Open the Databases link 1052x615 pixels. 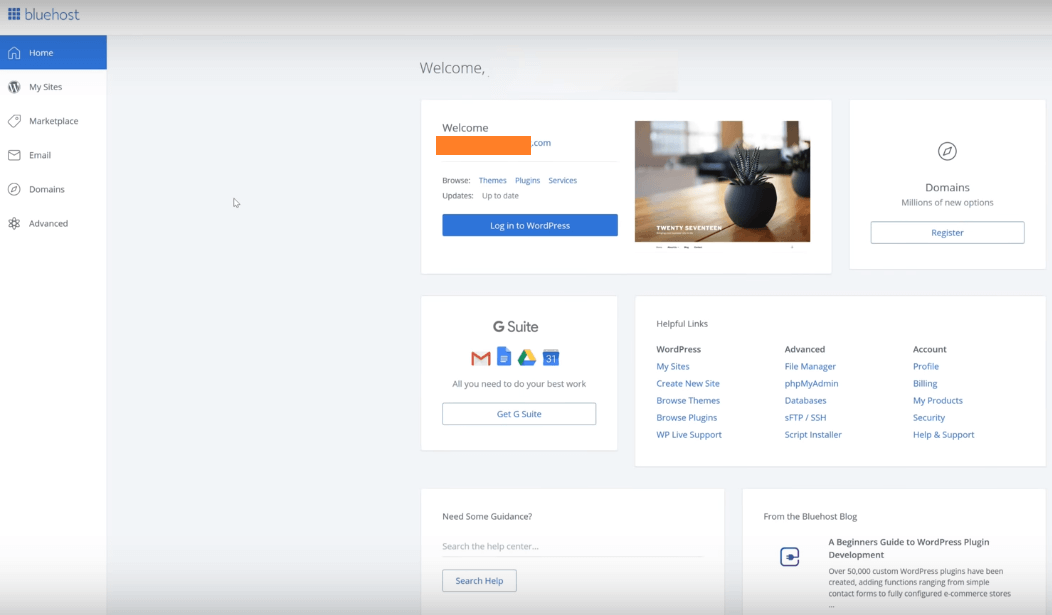805,400
